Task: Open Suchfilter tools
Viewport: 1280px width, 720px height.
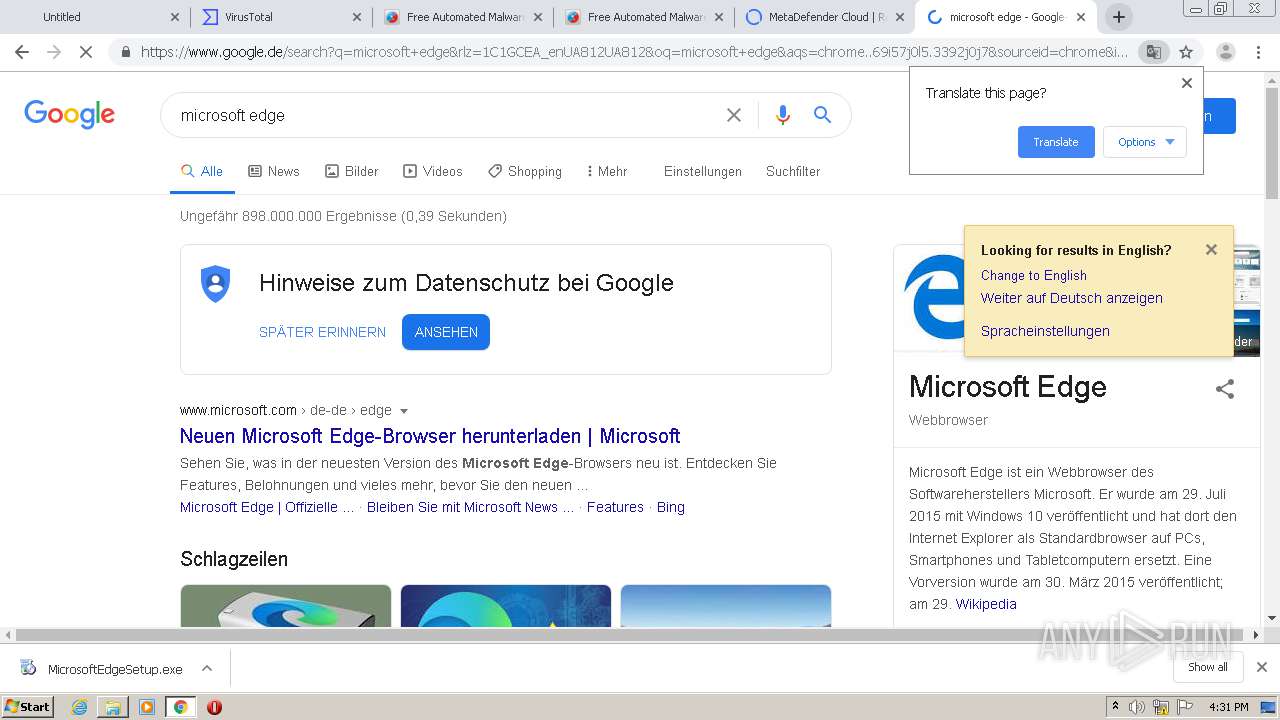Action: coord(793,171)
